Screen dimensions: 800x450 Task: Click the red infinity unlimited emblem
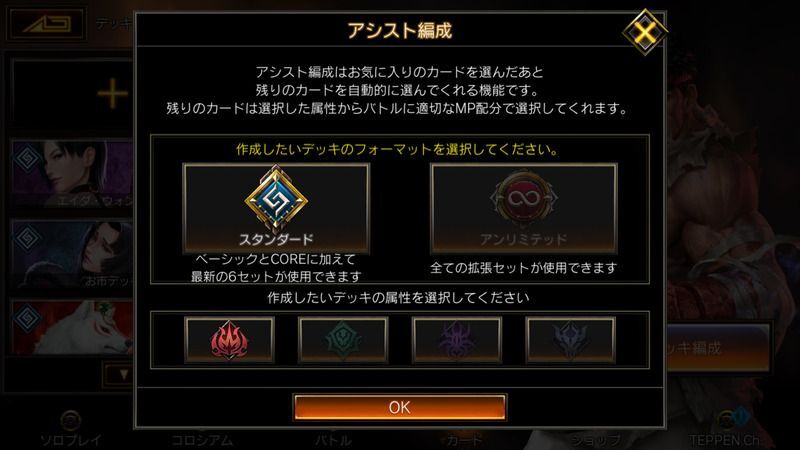pyautogui.click(x=523, y=198)
